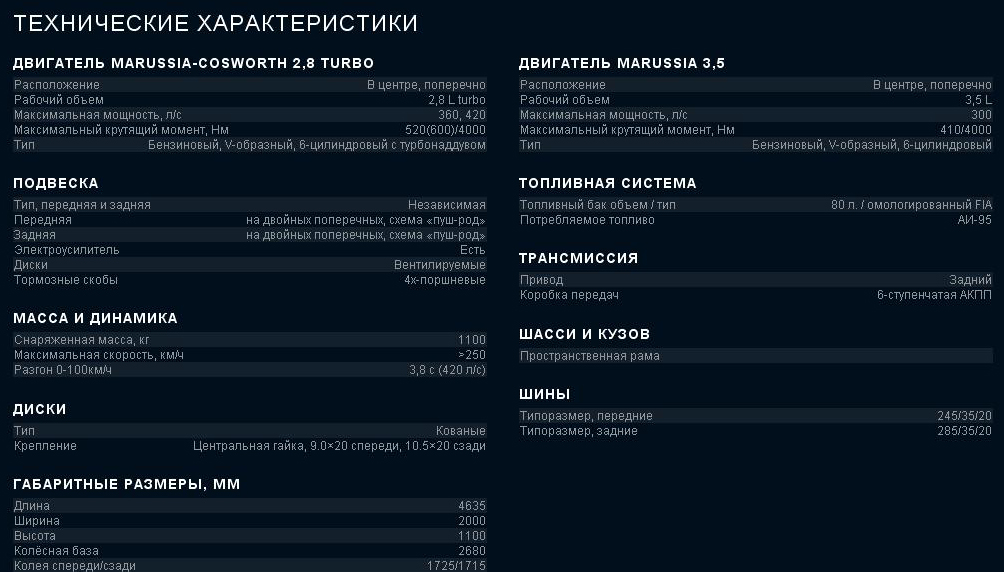Click the Центральная гайка wheel mounting value
This screenshot has width=1004, height=572.
339,446
